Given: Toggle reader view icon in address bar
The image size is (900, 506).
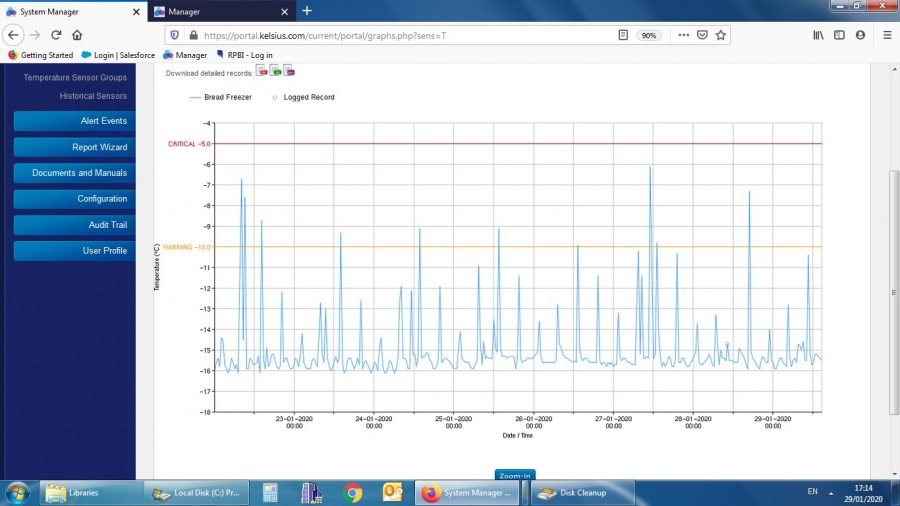Looking at the screenshot, I should (x=623, y=35).
